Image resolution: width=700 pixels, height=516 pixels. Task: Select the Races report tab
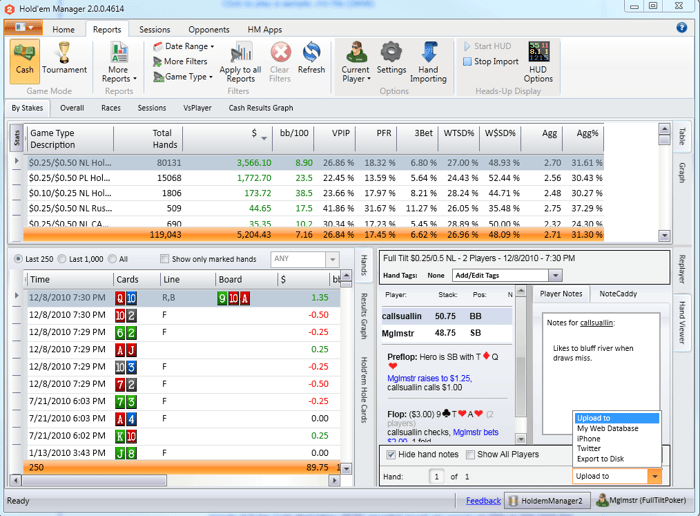(111, 108)
